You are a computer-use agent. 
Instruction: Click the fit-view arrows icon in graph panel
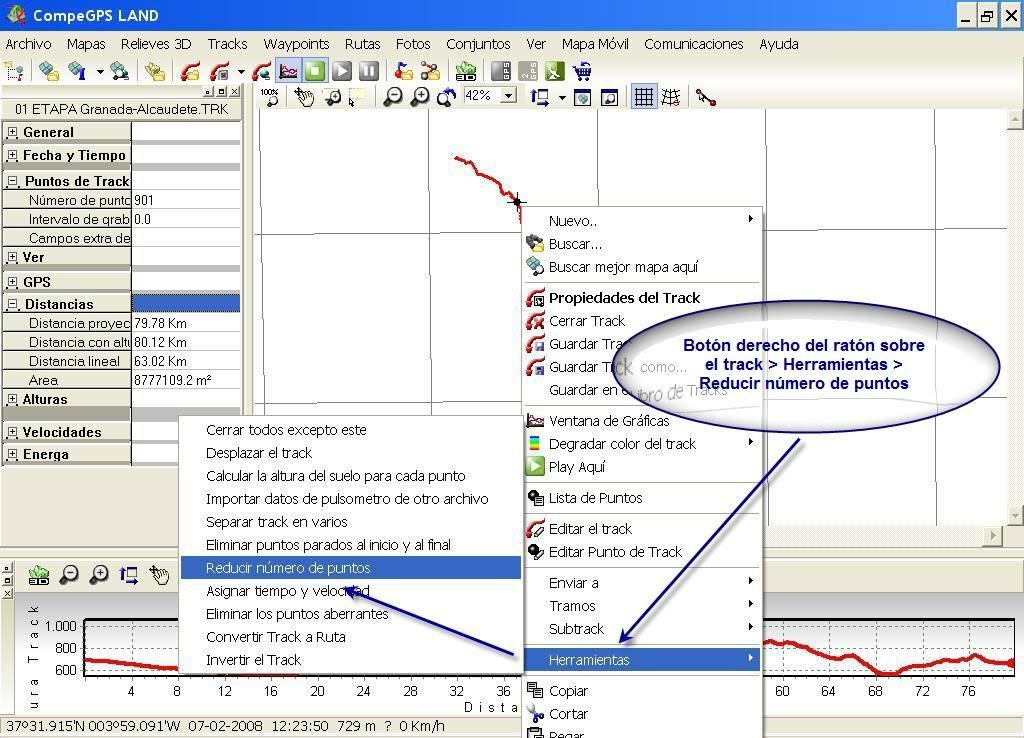pyautogui.click(x=129, y=575)
